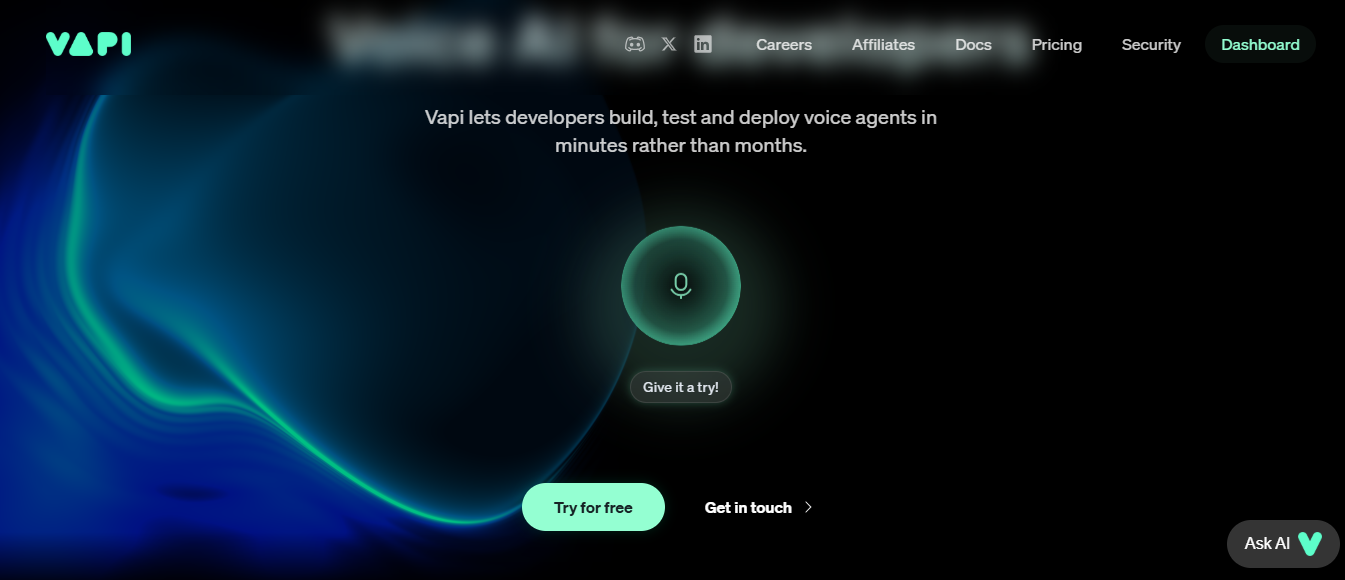Screen dimensions: 1345x580
Task: Open the LinkedIn social icon
Action: [x=703, y=44]
